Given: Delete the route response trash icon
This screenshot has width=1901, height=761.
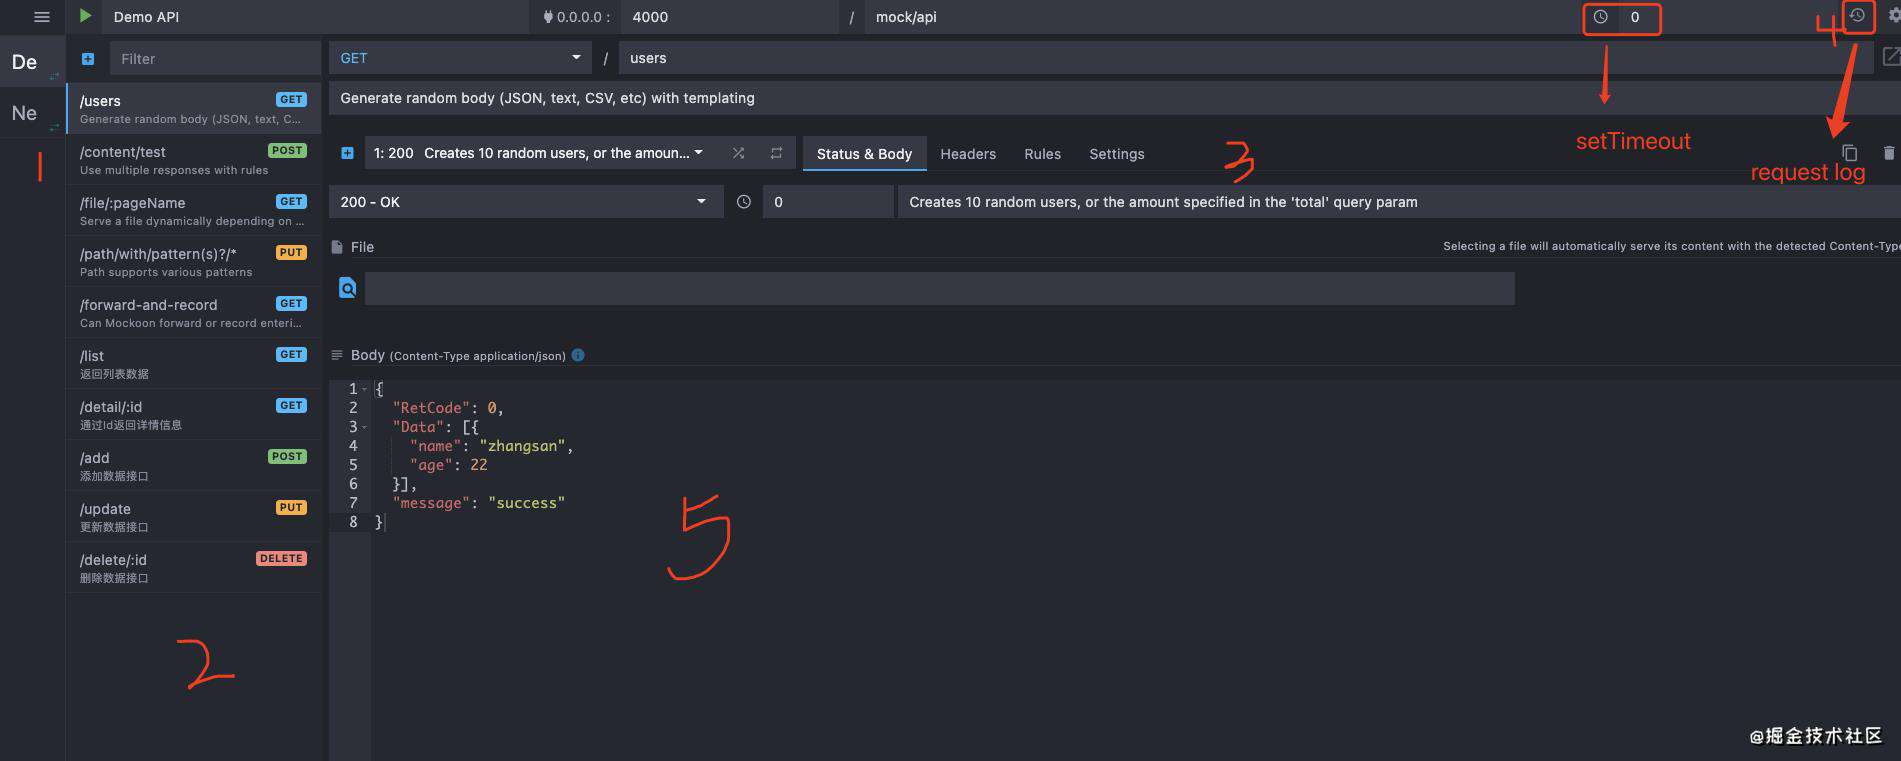Looking at the screenshot, I should coord(1888,153).
